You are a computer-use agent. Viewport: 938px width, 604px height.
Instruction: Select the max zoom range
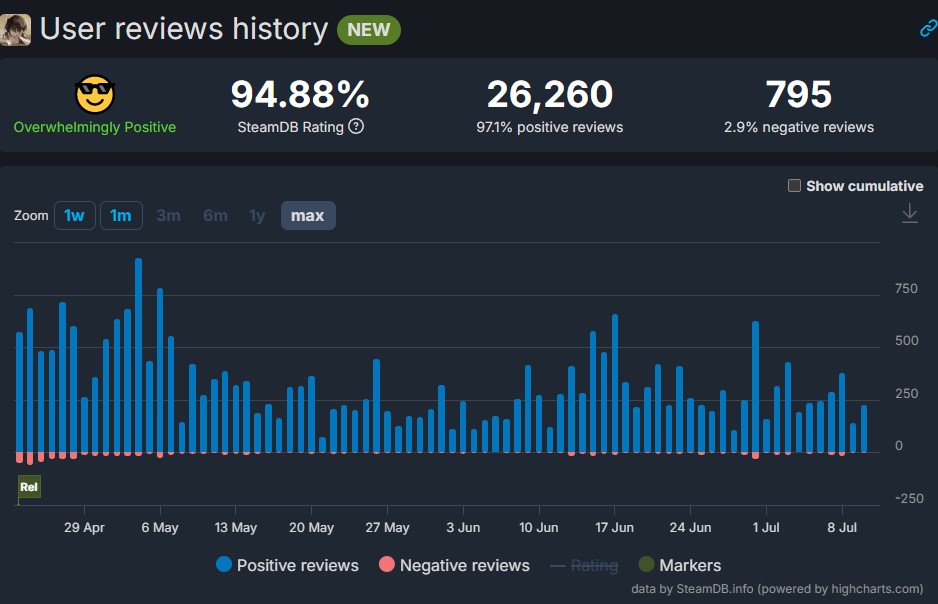click(308, 215)
